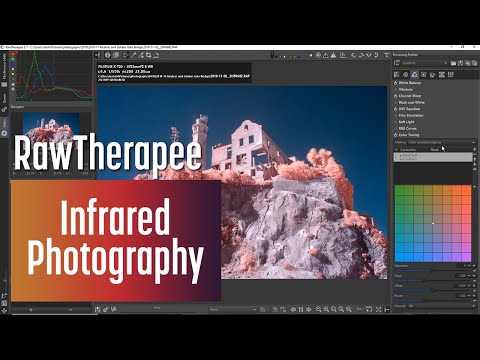Collapse the Color Toning section
The width and height of the screenshot is (480, 360).
(409, 135)
